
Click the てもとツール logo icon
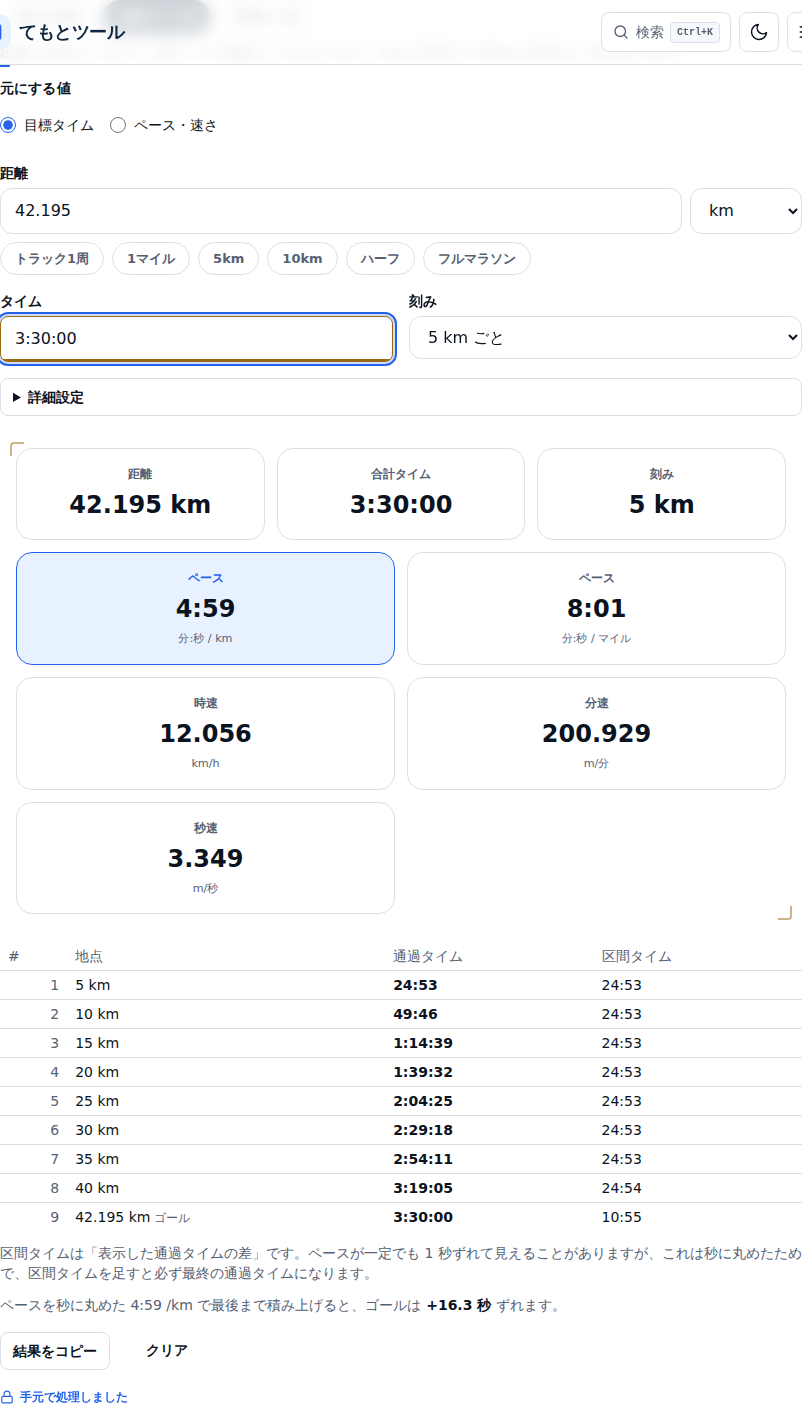point(3,32)
